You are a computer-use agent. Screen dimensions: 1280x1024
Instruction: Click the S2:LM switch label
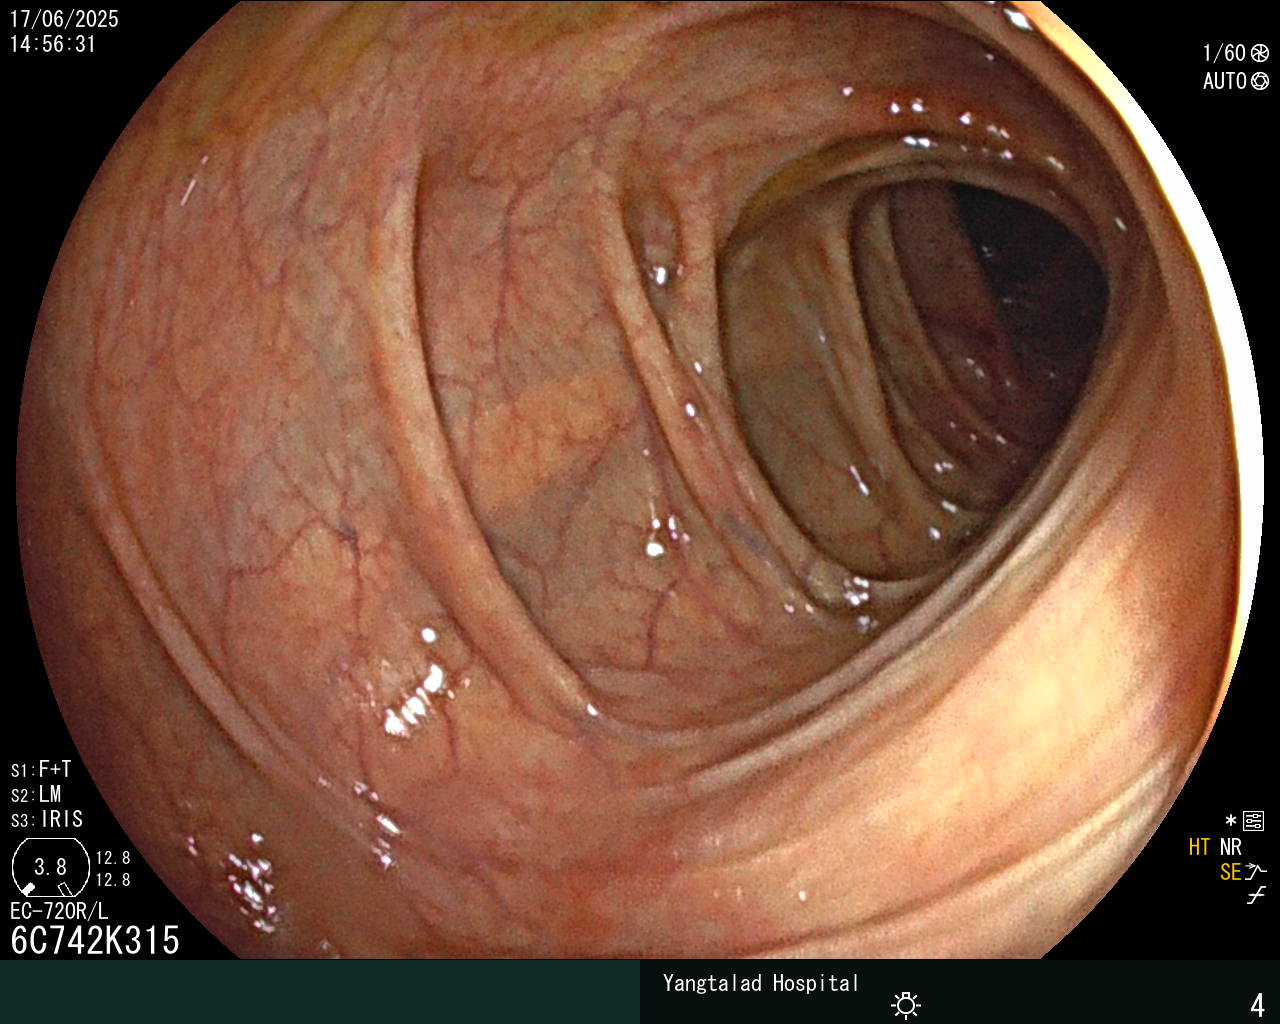(36, 795)
